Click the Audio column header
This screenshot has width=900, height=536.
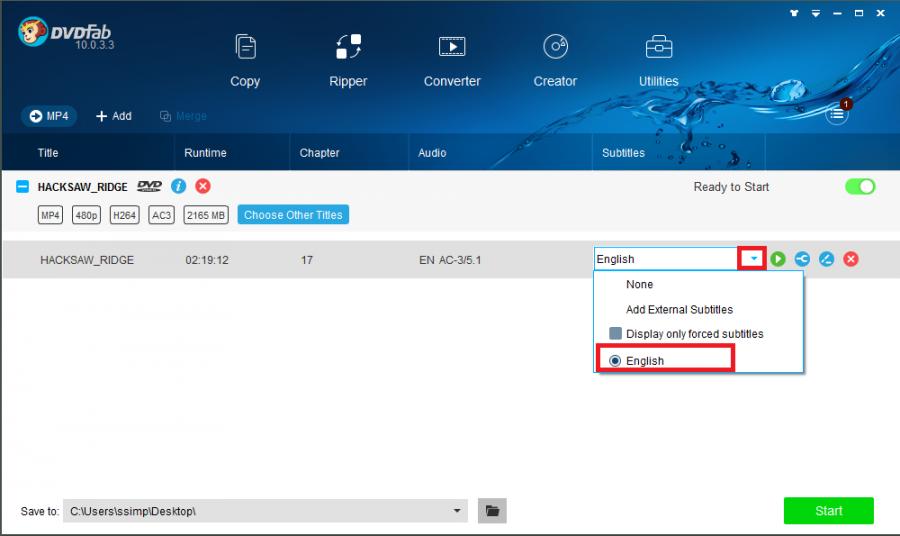432,153
